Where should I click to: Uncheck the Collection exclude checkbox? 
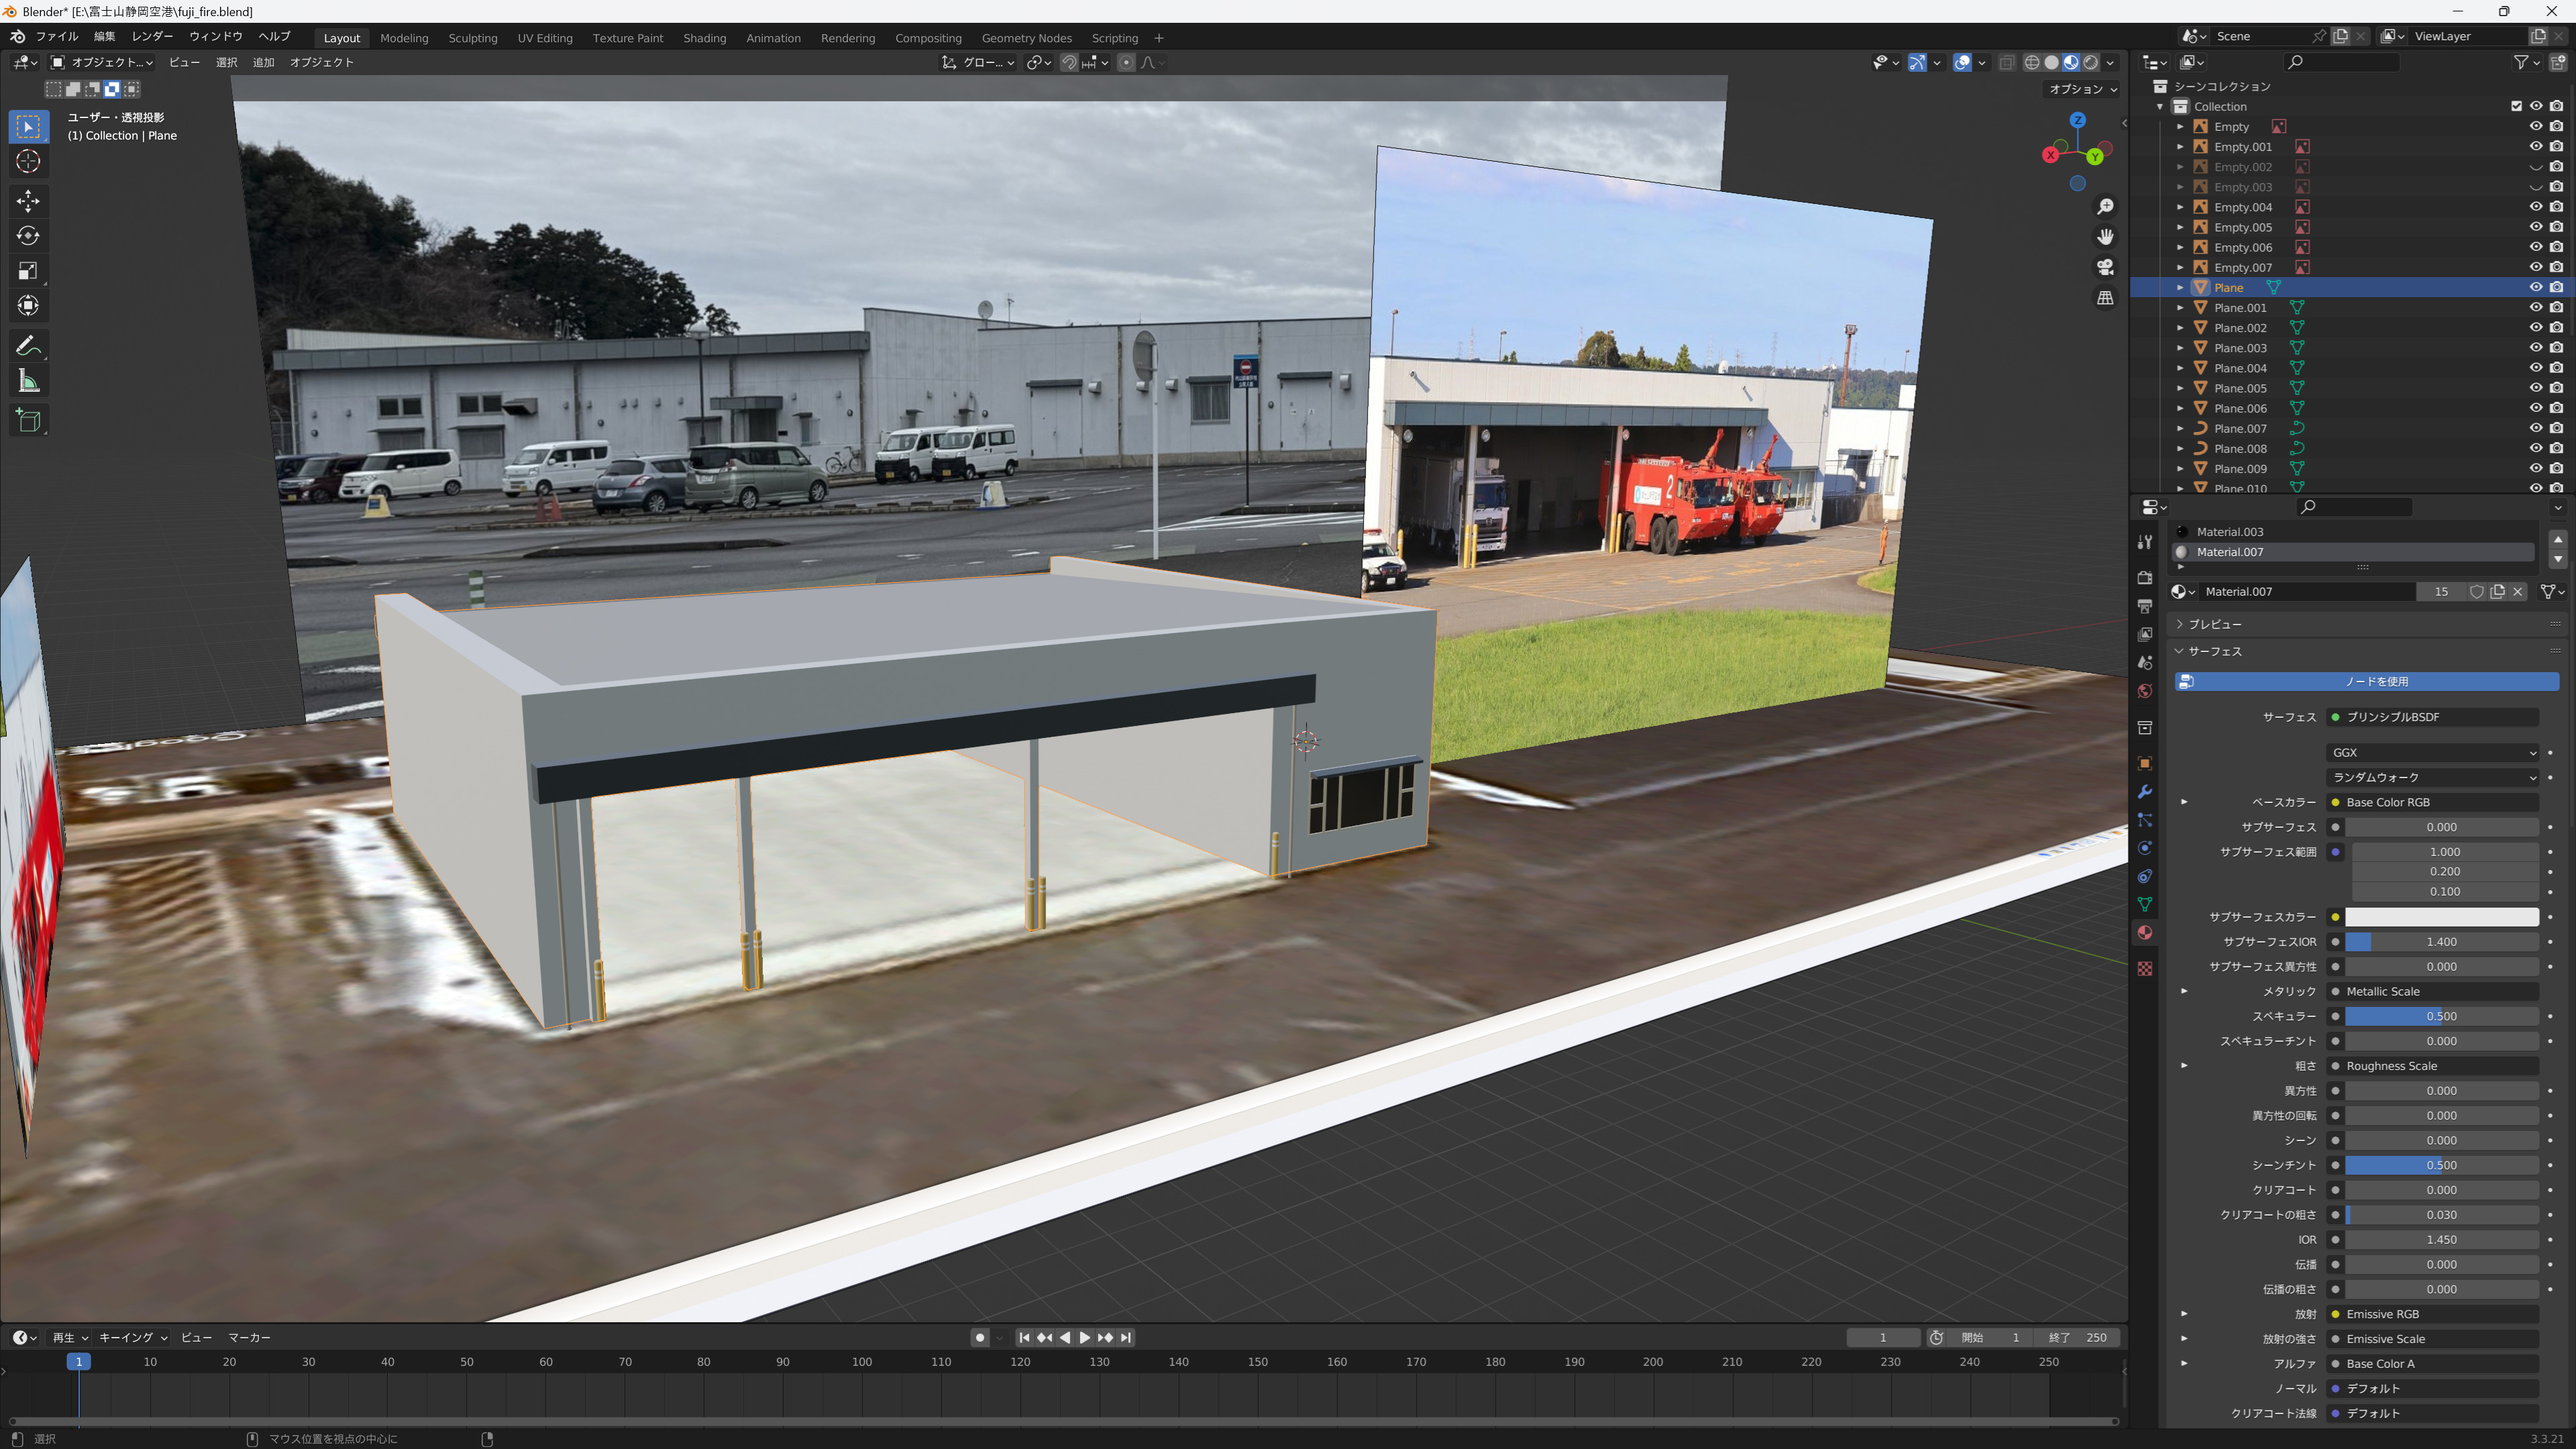(2516, 106)
